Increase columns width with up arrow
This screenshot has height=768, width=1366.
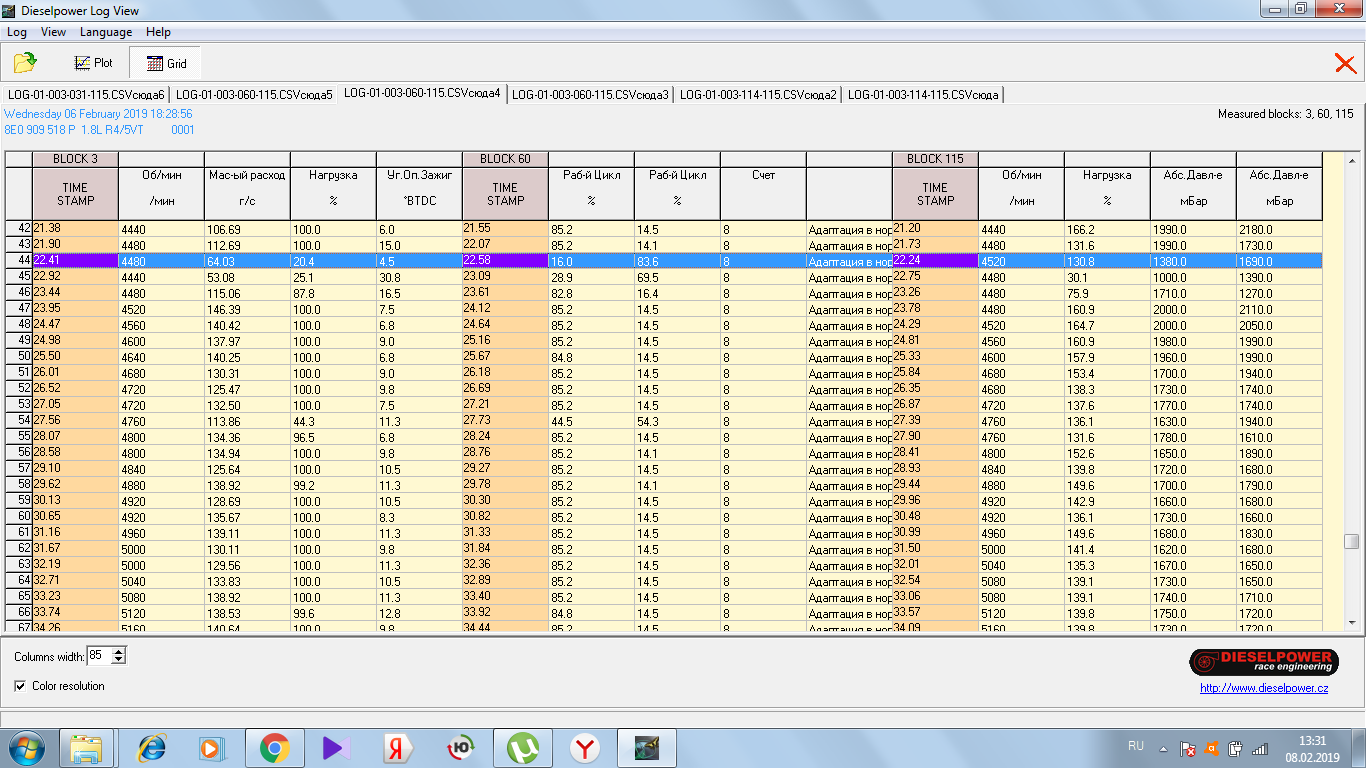[119, 651]
